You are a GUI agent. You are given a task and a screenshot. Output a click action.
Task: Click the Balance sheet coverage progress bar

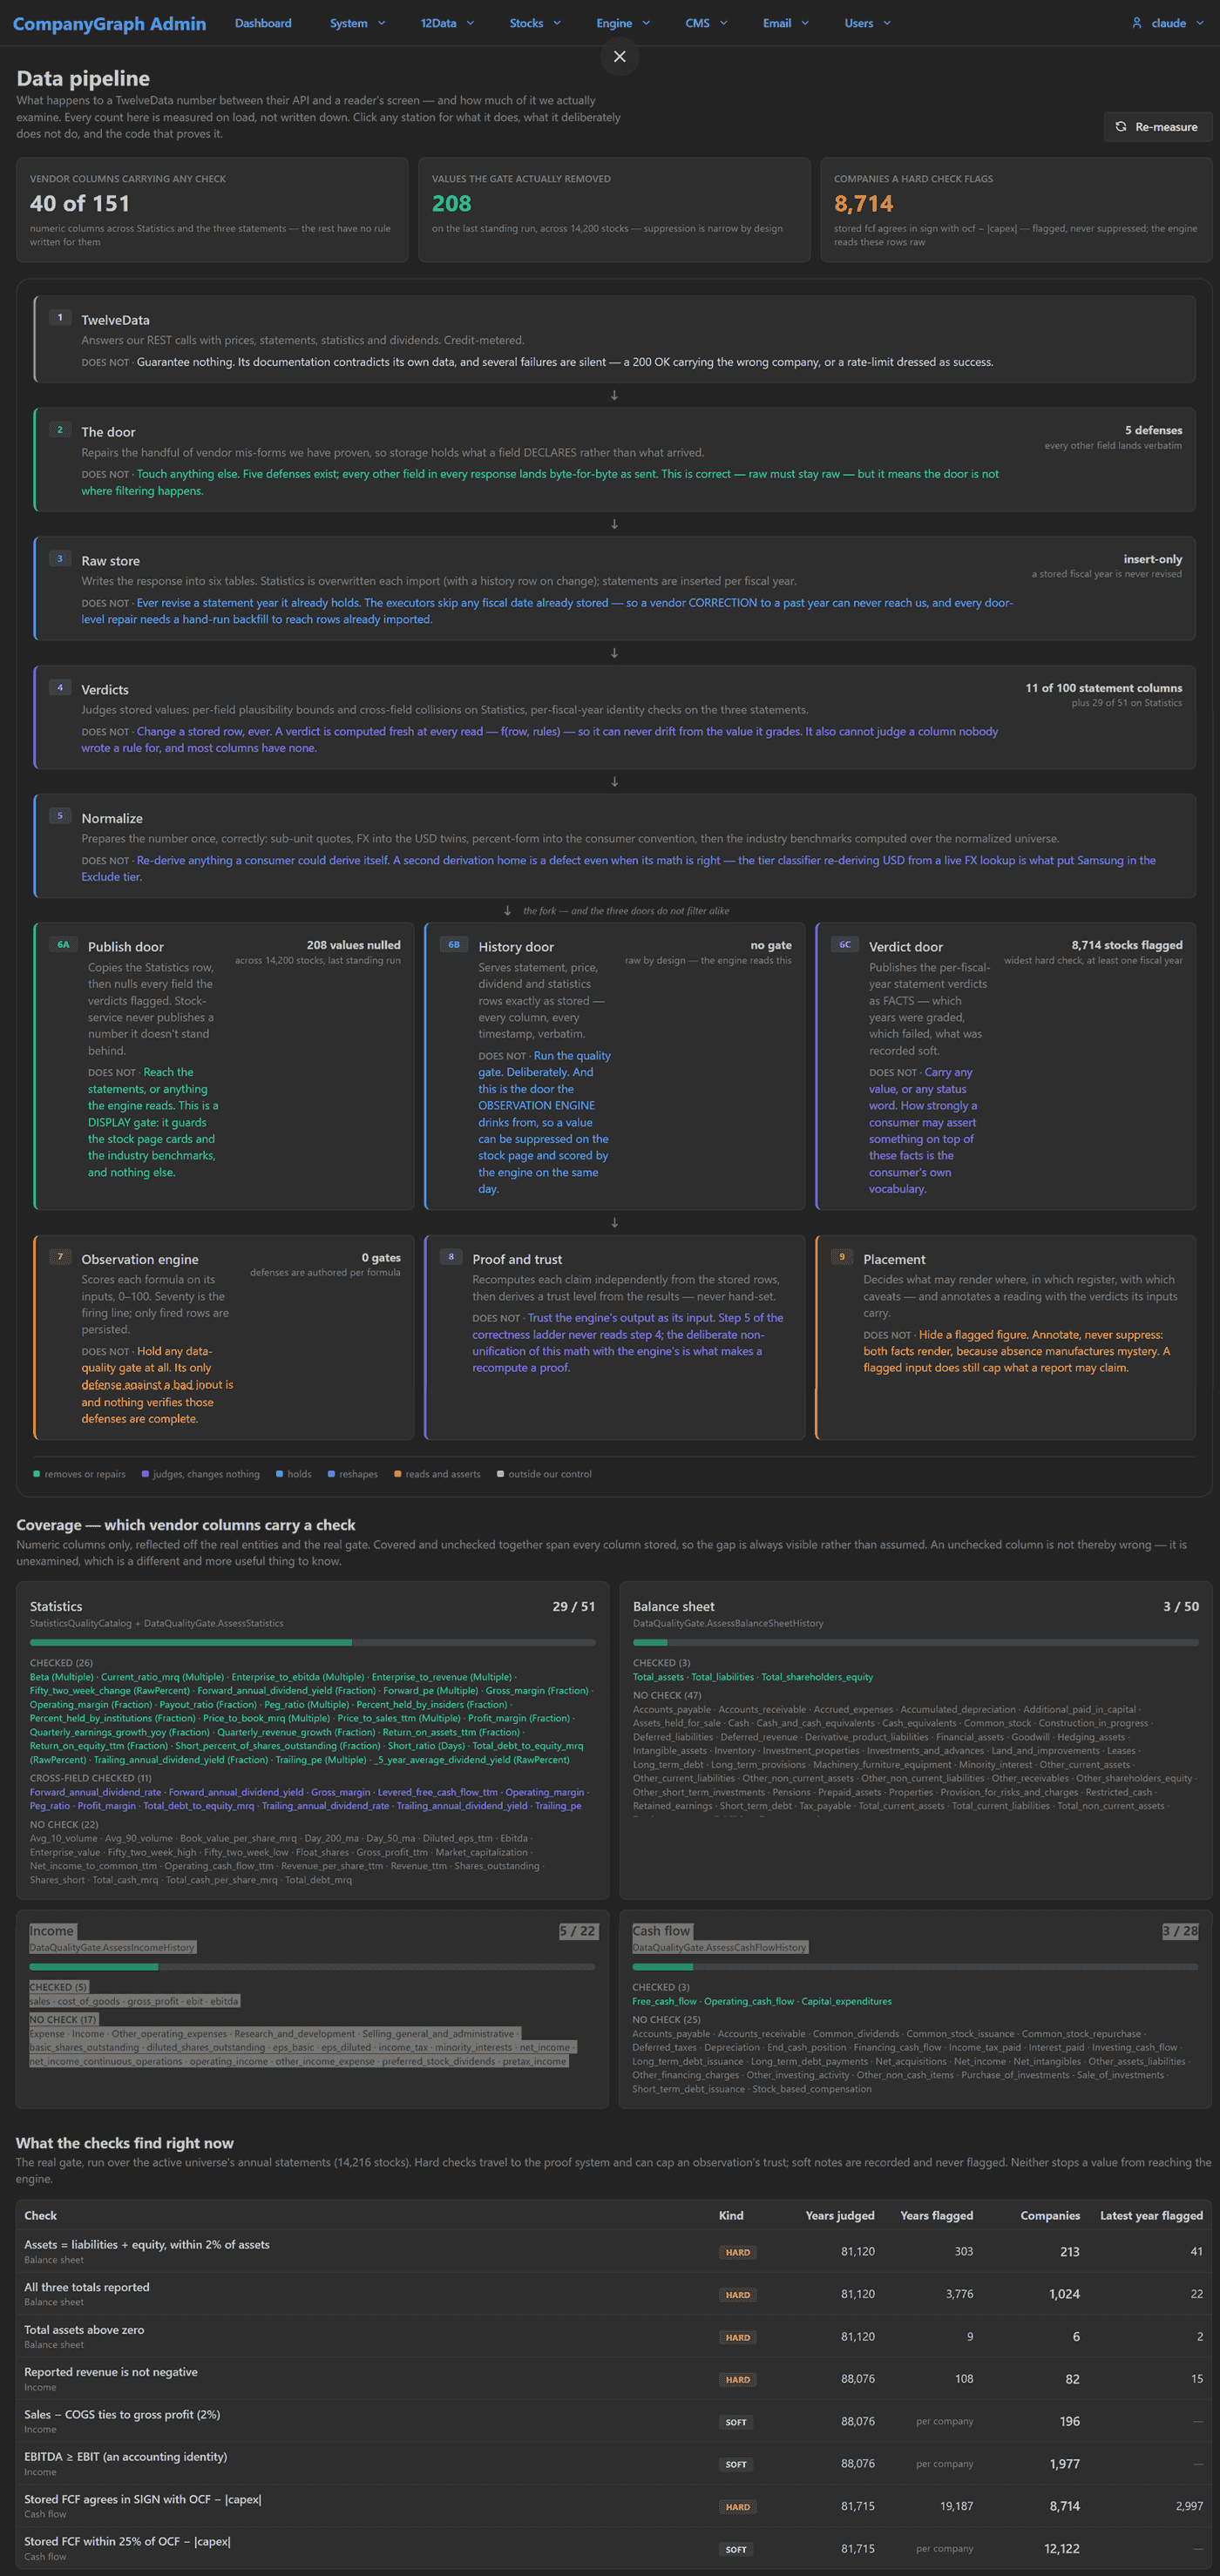point(915,1642)
